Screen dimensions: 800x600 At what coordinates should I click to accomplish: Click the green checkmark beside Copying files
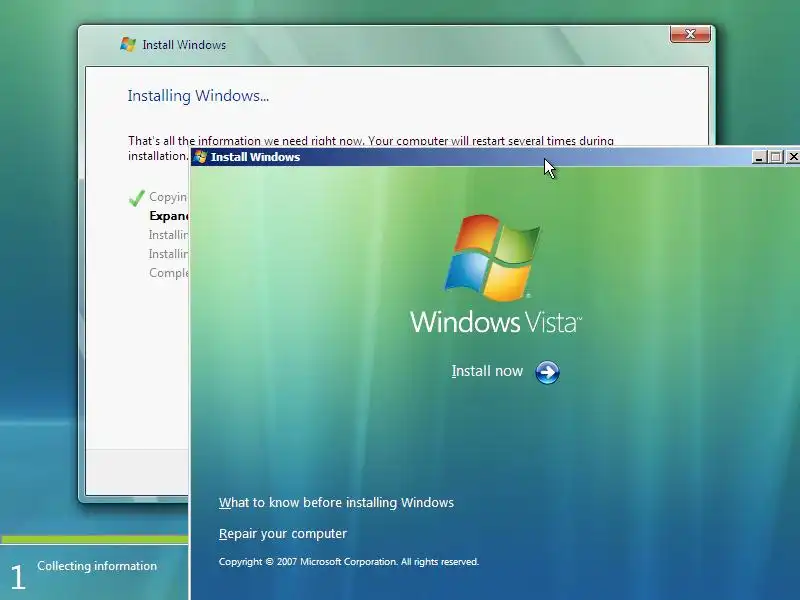(x=137, y=197)
